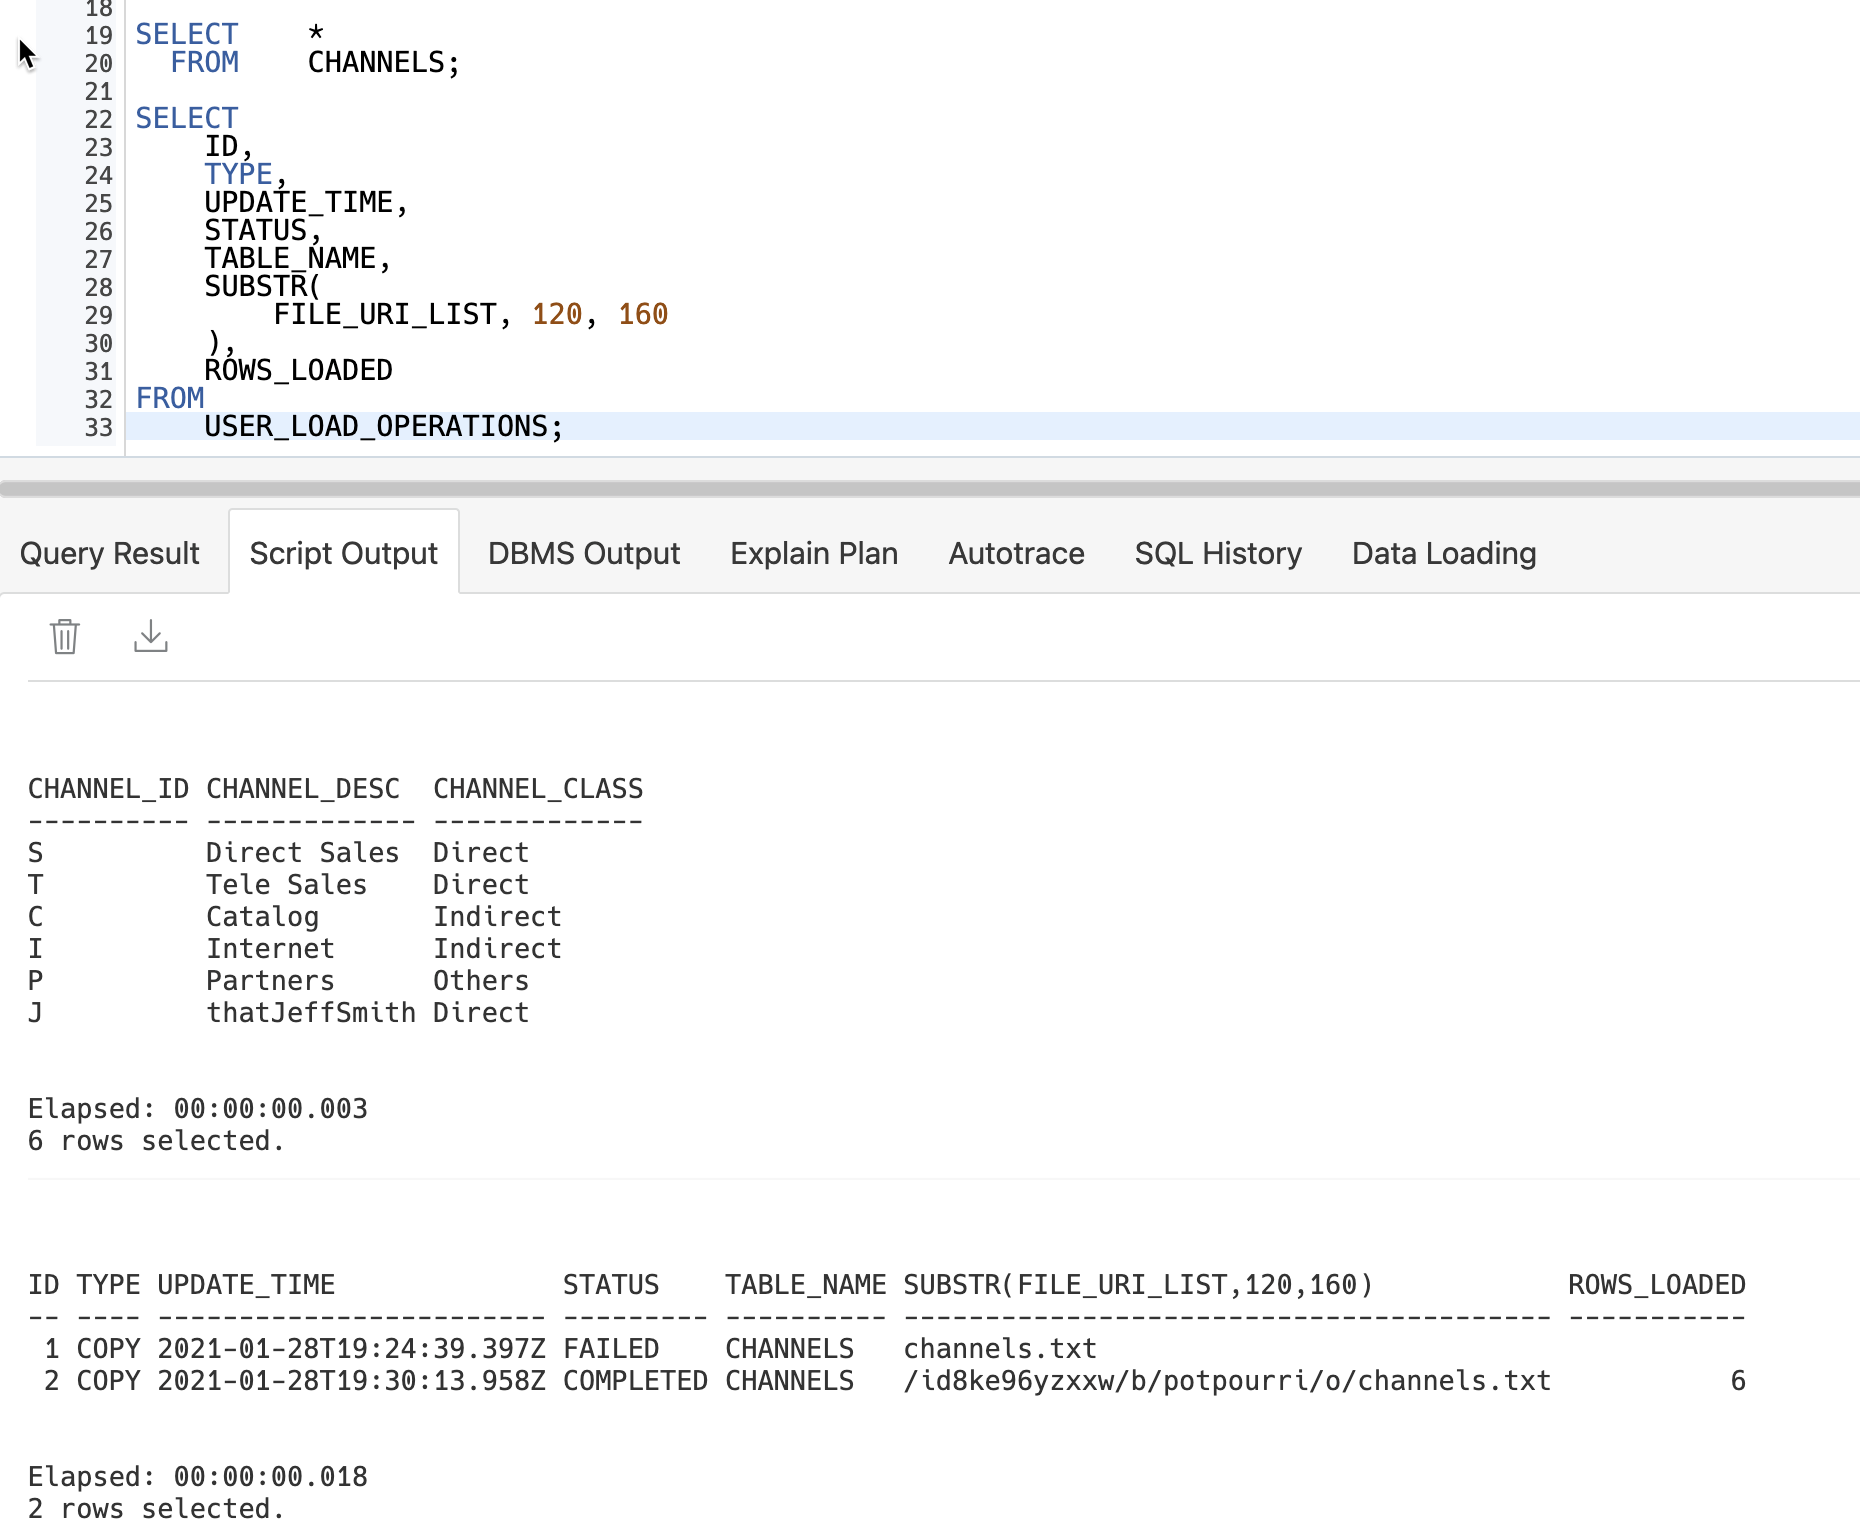Screen dimensions: 1860x1534
Task: Select the Script Output tab
Action: (x=343, y=553)
